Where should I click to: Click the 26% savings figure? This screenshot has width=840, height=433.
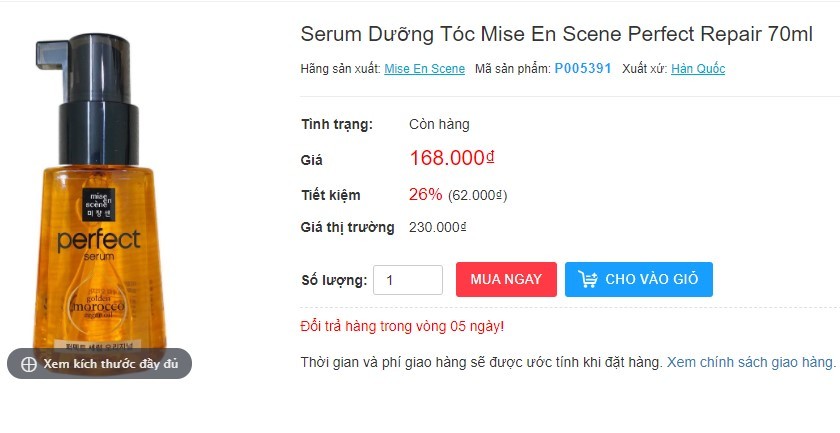(x=425, y=194)
